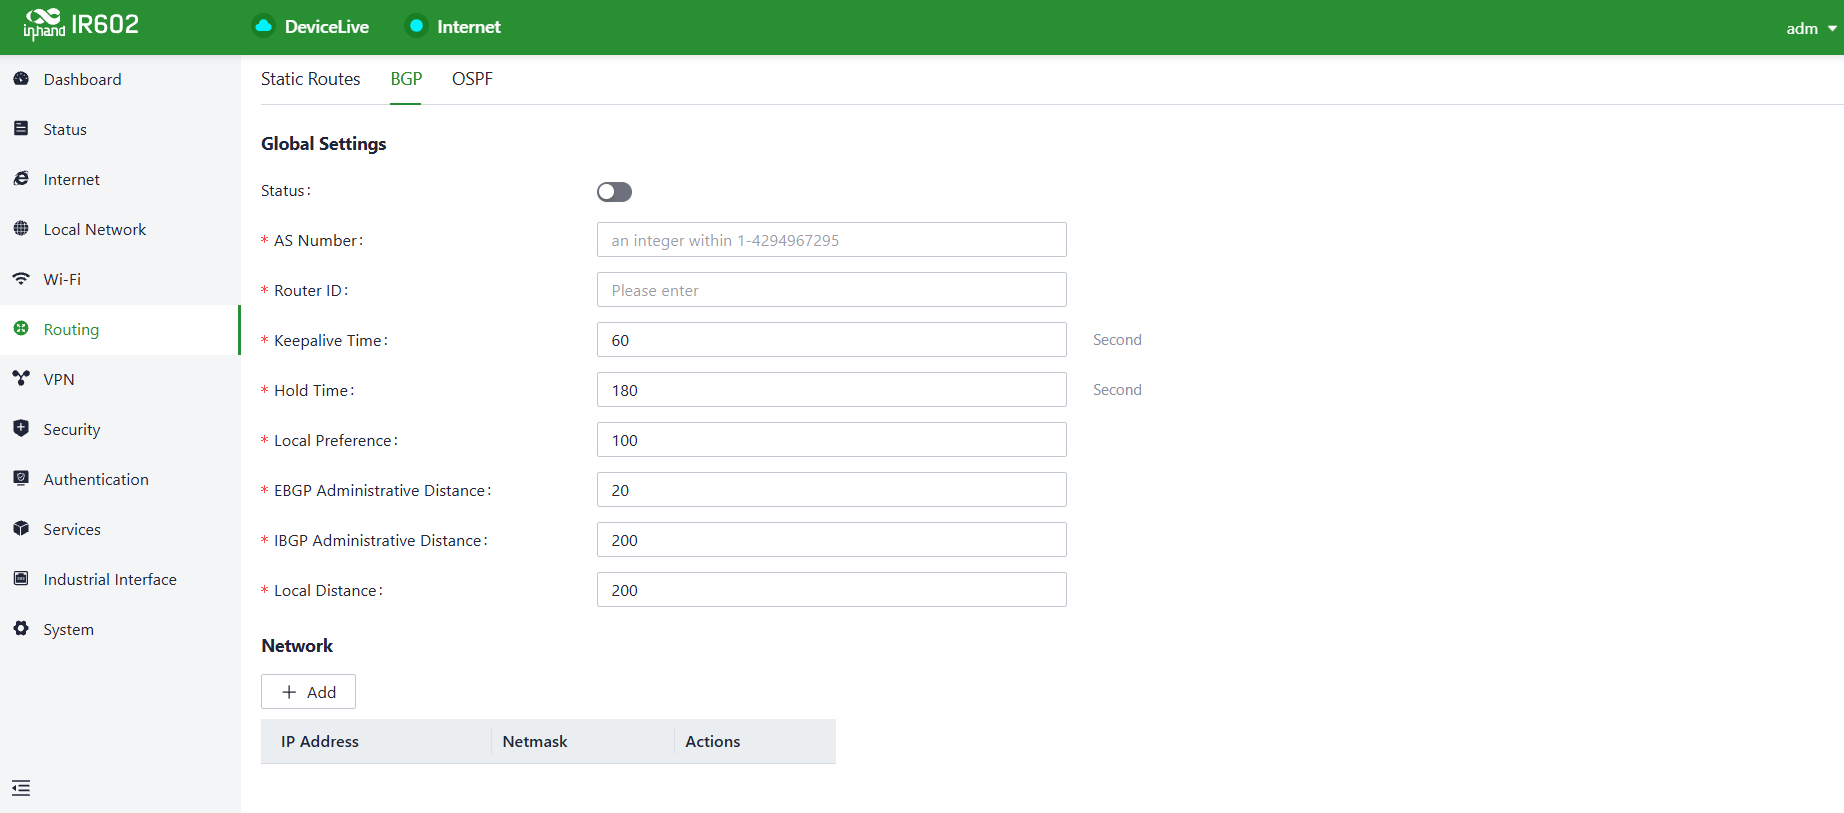Switch to the OSPF tab
The image size is (1844, 813).
(472, 79)
